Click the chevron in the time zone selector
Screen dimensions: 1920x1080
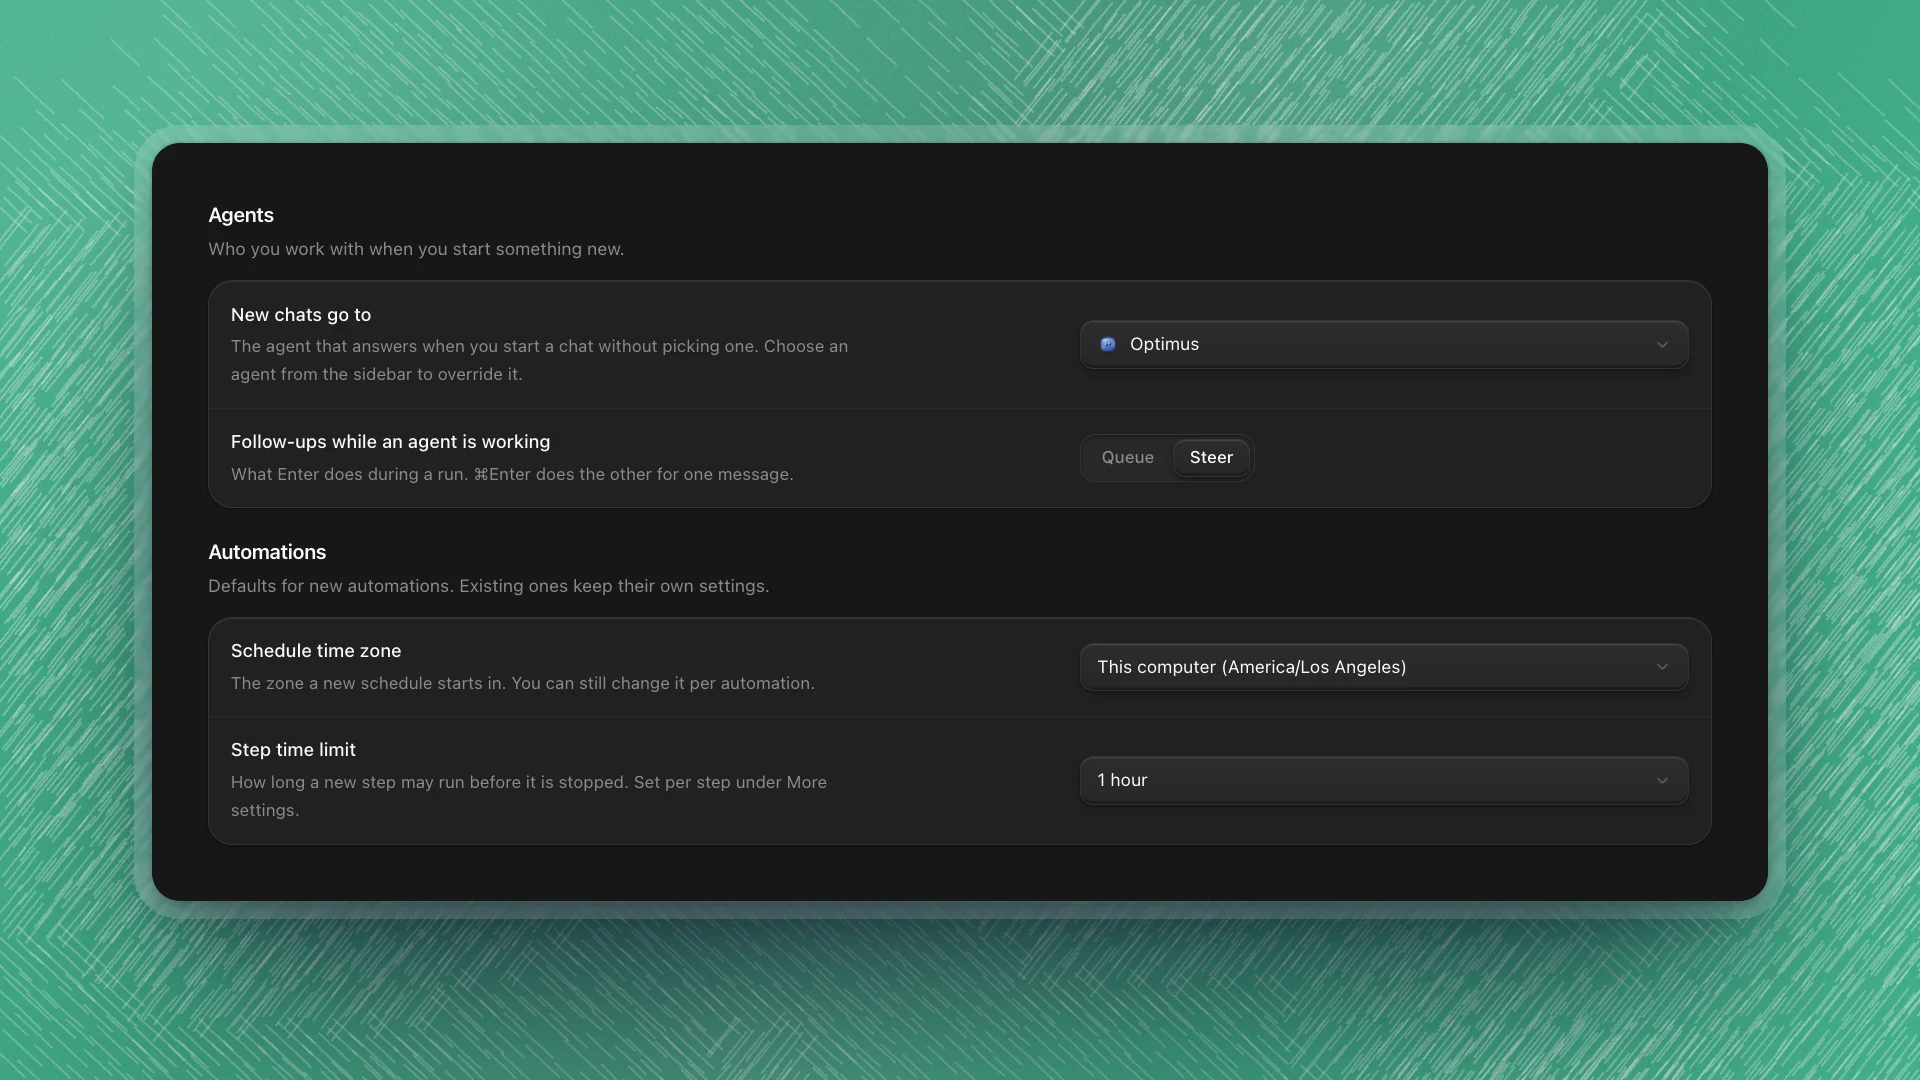[1662, 667]
